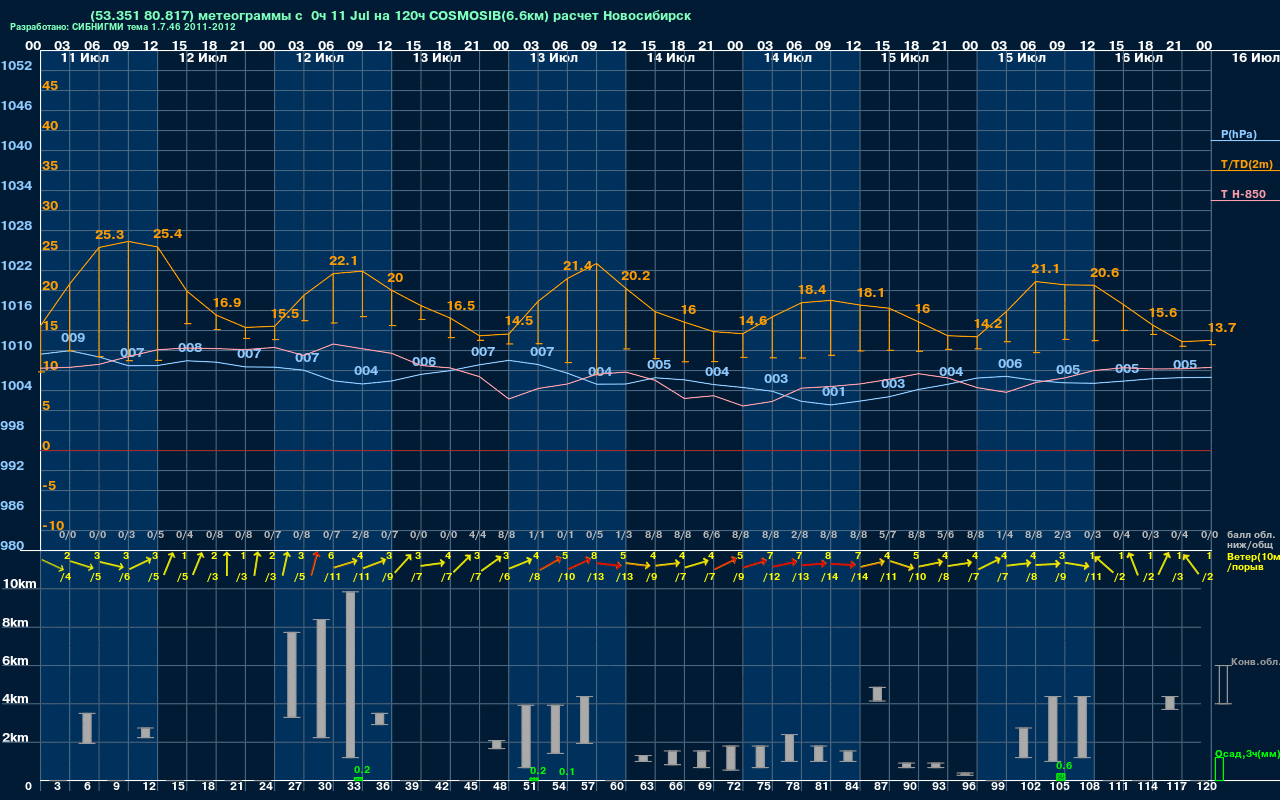Image resolution: width=1280 pixels, height=800 pixels.
Task: Click the pressure label 009
Action: coord(73,338)
